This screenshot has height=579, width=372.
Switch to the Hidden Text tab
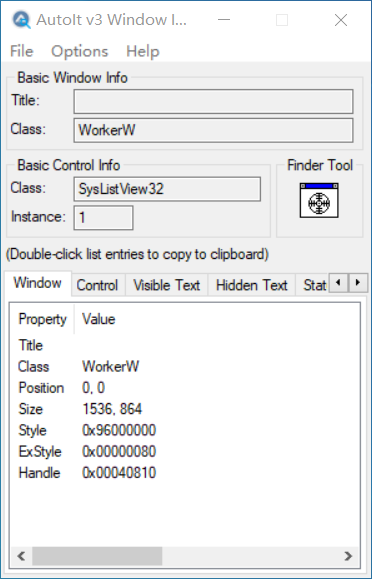tap(252, 285)
